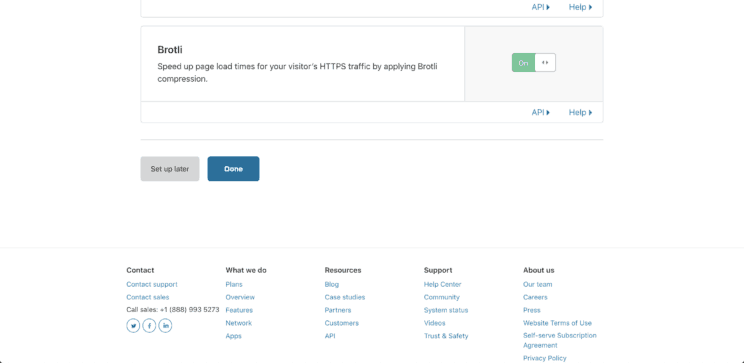The width and height of the screenshot is (744, 363).
Task: Select the Brotli compression description text
Action: (298, 73)
